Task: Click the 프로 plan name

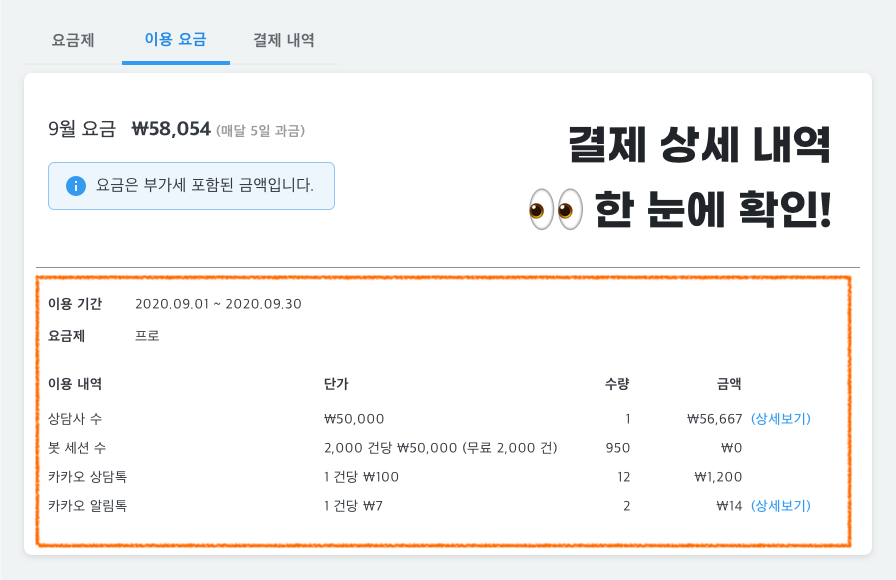Action: click(x=147, y=336)
